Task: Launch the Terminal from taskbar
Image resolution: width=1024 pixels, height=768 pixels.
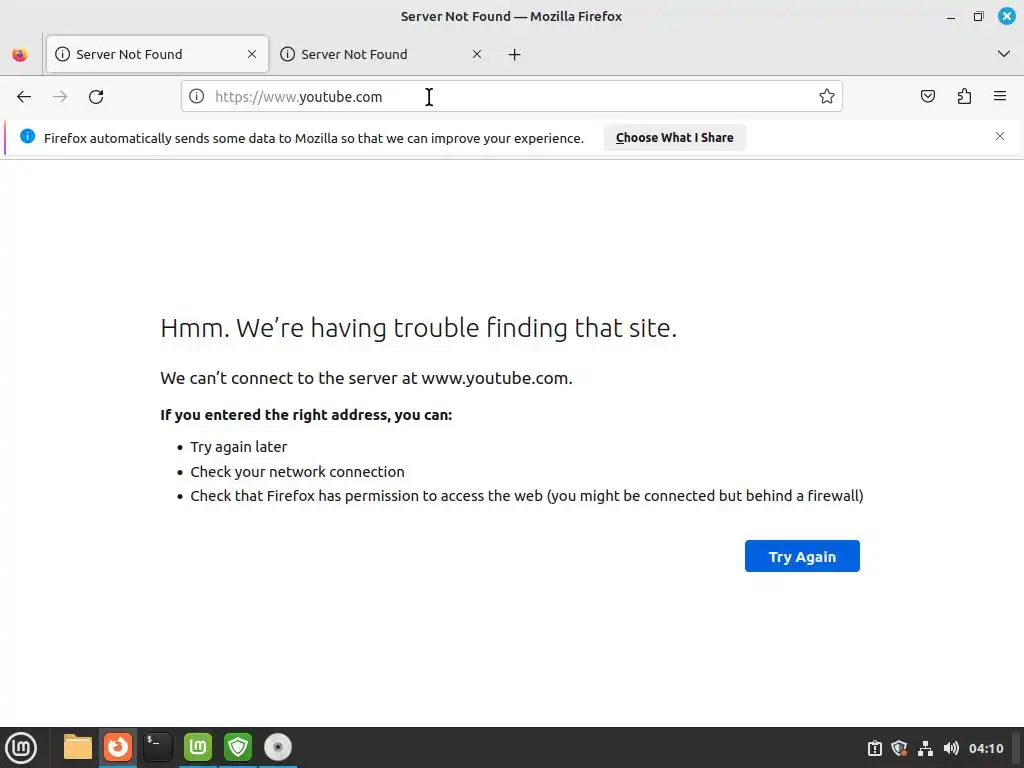Action: coord(158,747)
